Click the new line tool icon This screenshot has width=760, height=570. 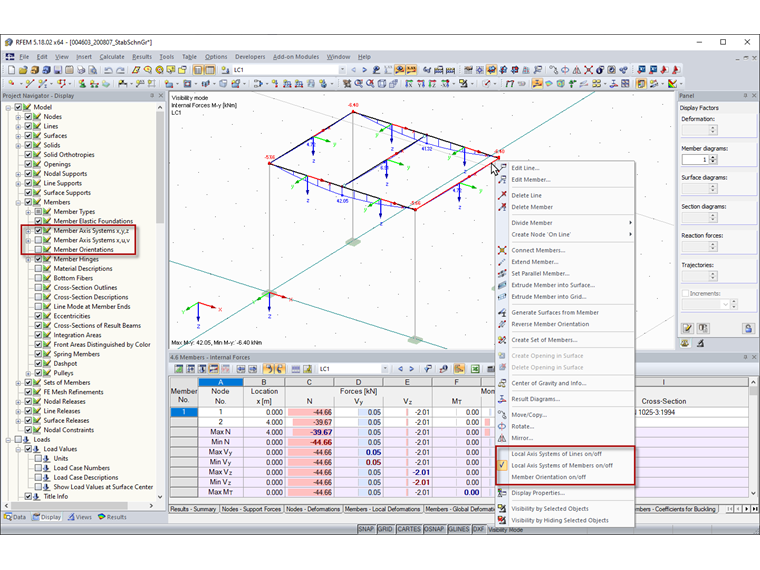pyautogui.click(x=30, y=84)
